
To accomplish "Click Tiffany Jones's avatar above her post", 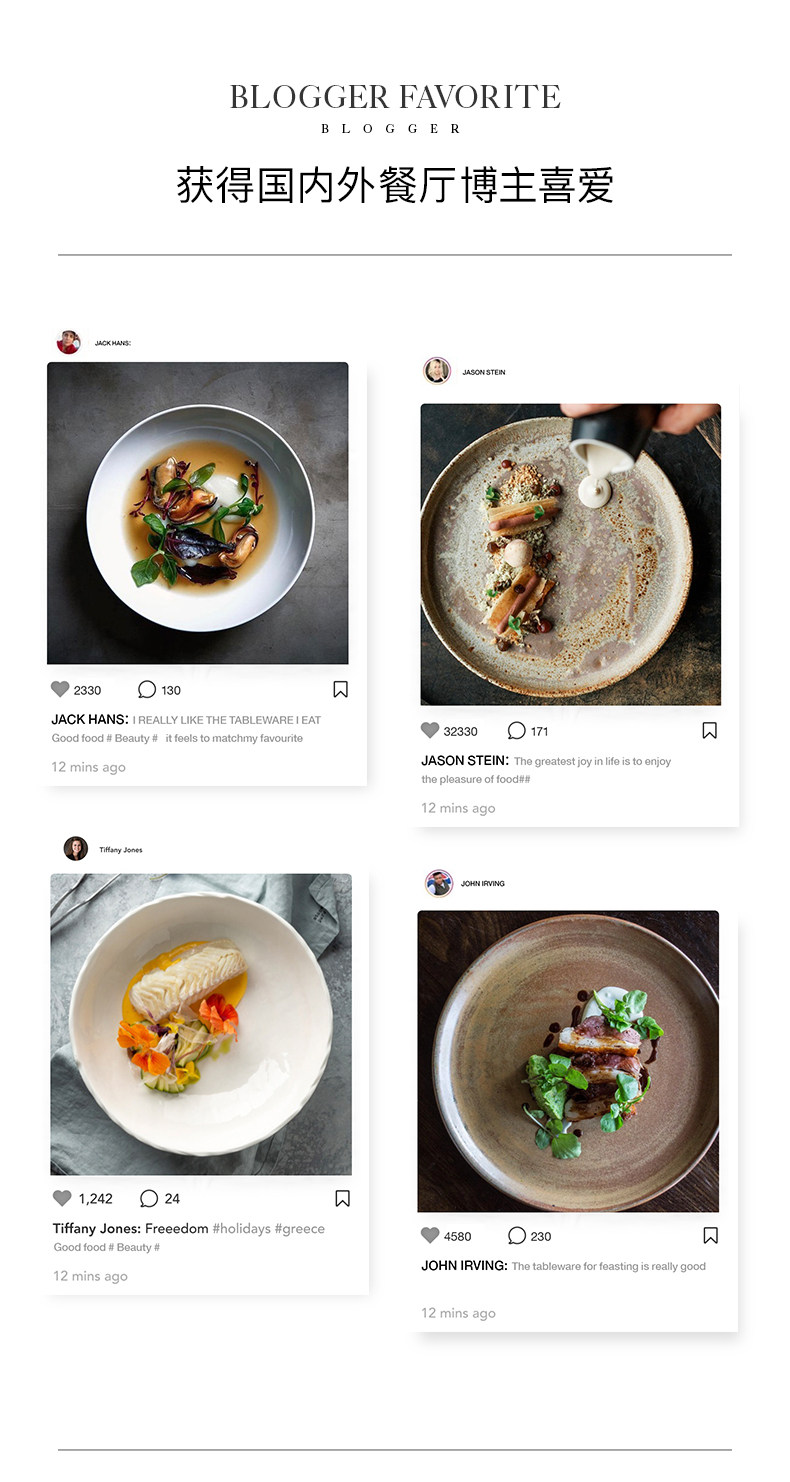I will click(76, 849).
